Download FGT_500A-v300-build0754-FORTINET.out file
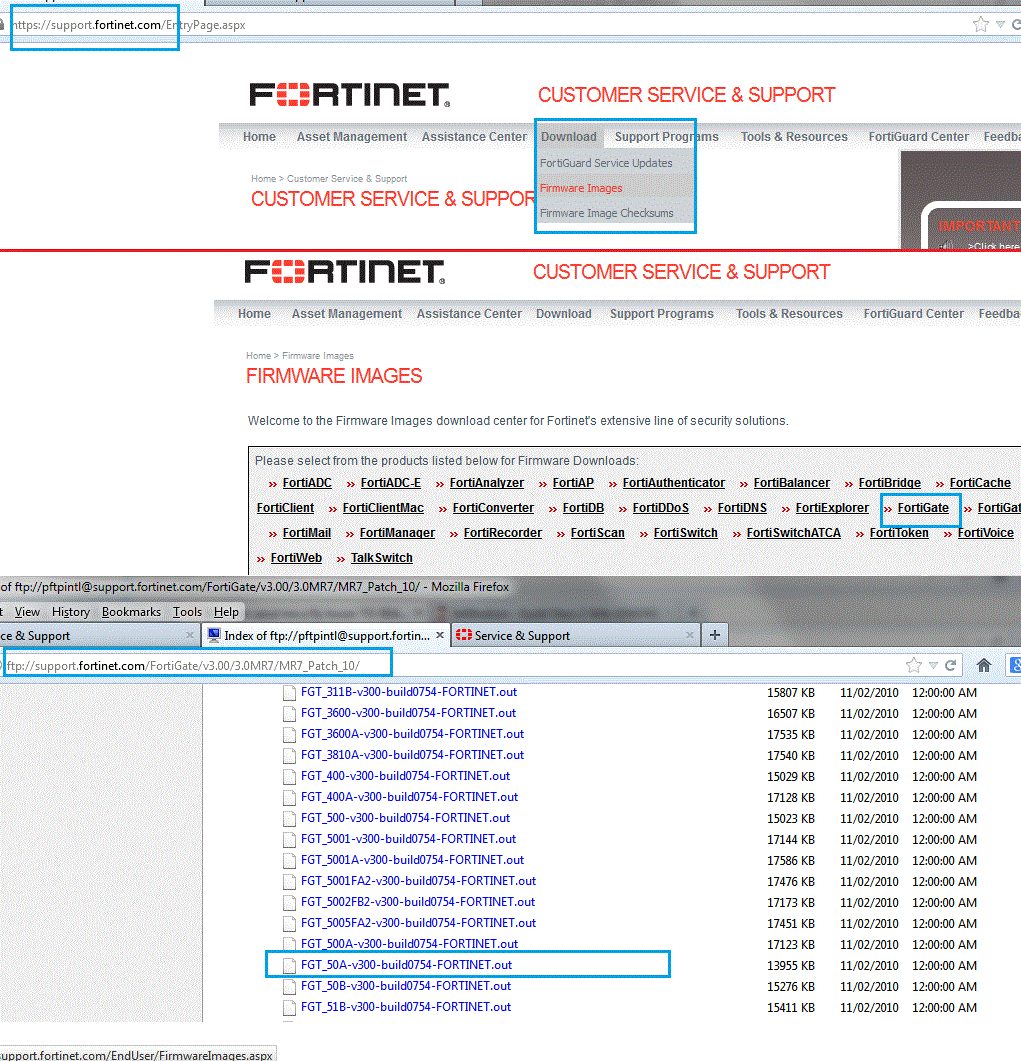 pyautogui.click(x=409, y=944)
